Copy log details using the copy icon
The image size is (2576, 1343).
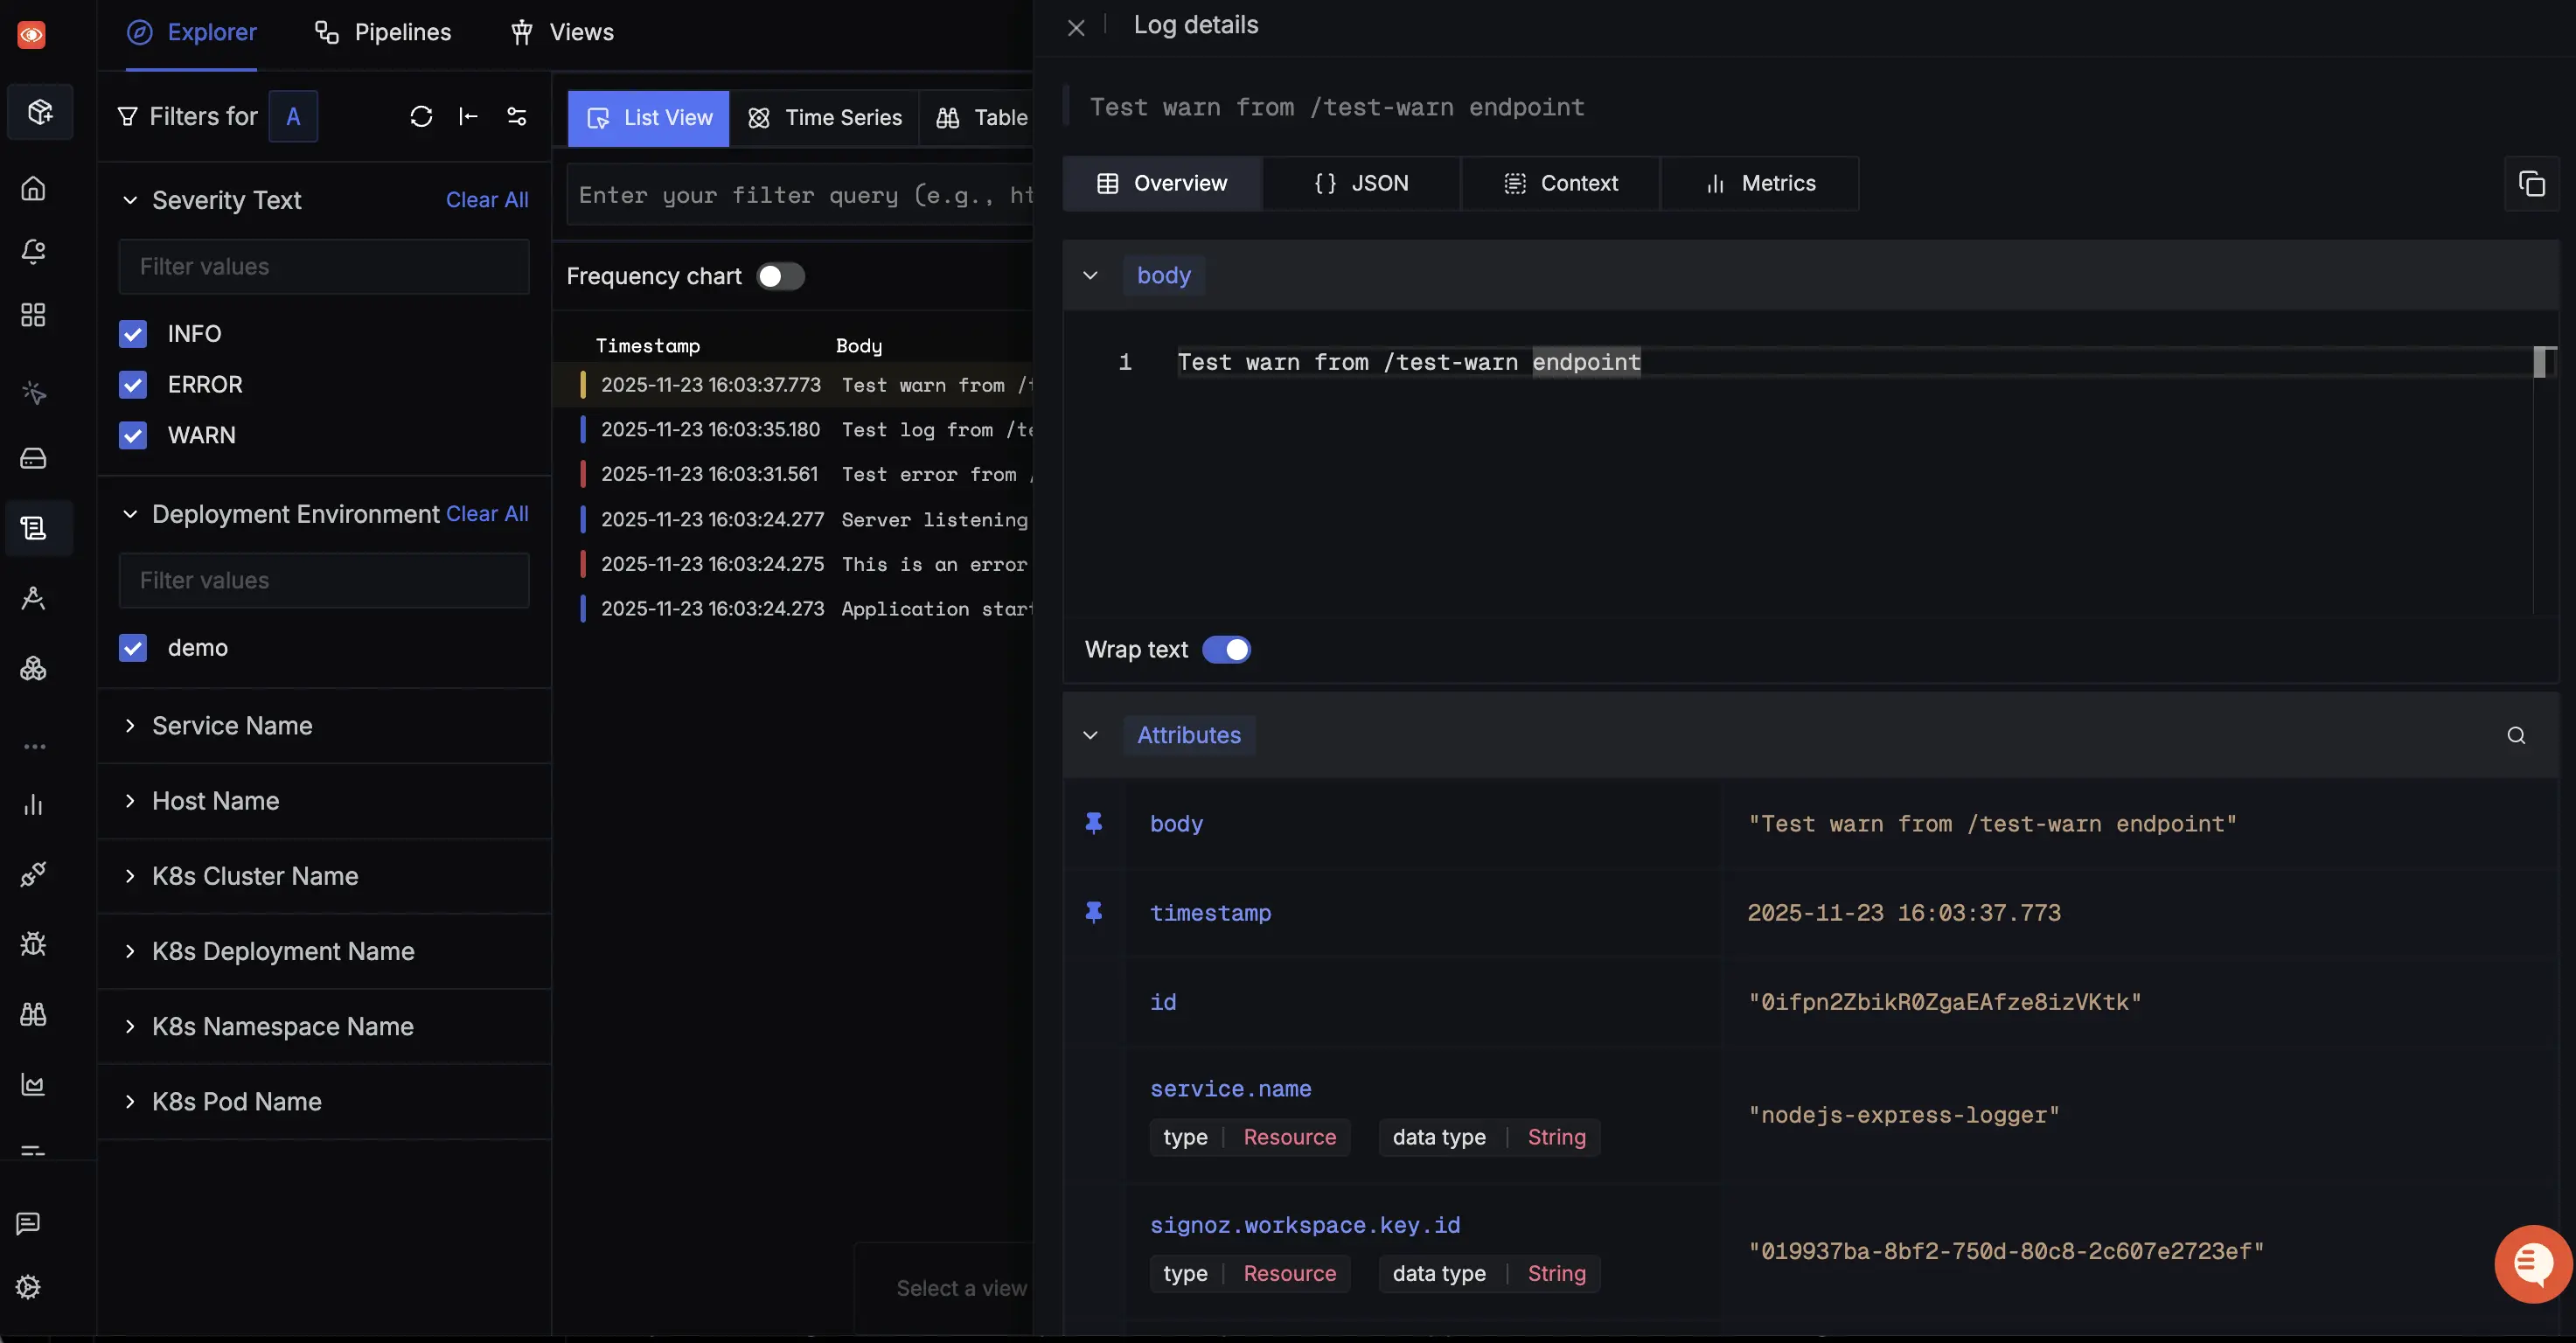pos(2533,183)
